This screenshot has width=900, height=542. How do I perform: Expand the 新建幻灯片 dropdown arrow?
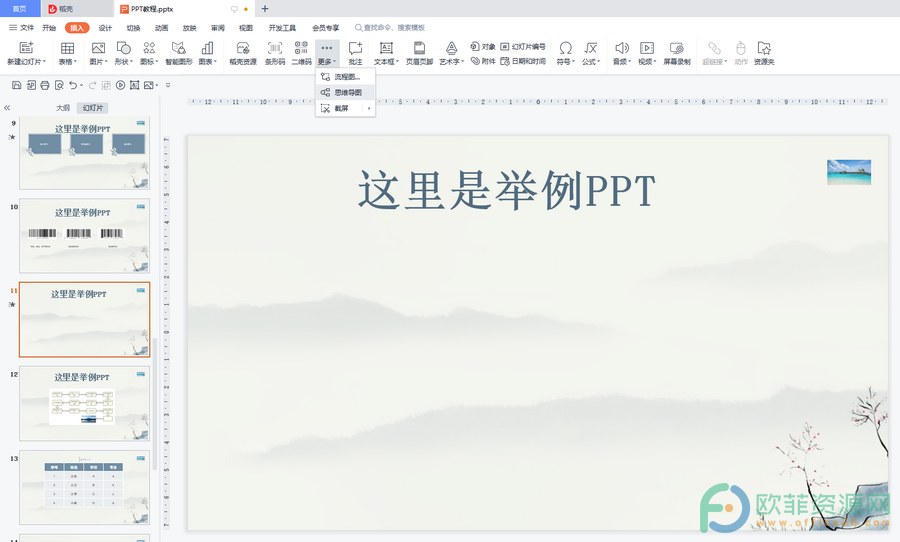44,62
